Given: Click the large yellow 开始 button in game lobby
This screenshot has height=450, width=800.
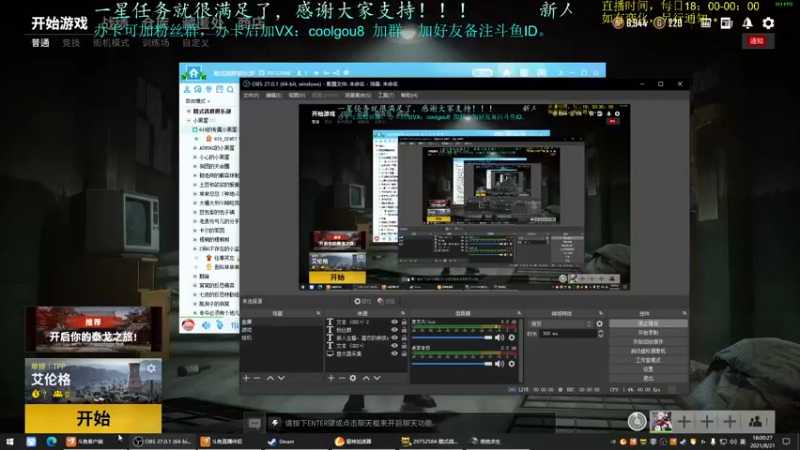Looking at the screenshot, I should click(93, 418).
